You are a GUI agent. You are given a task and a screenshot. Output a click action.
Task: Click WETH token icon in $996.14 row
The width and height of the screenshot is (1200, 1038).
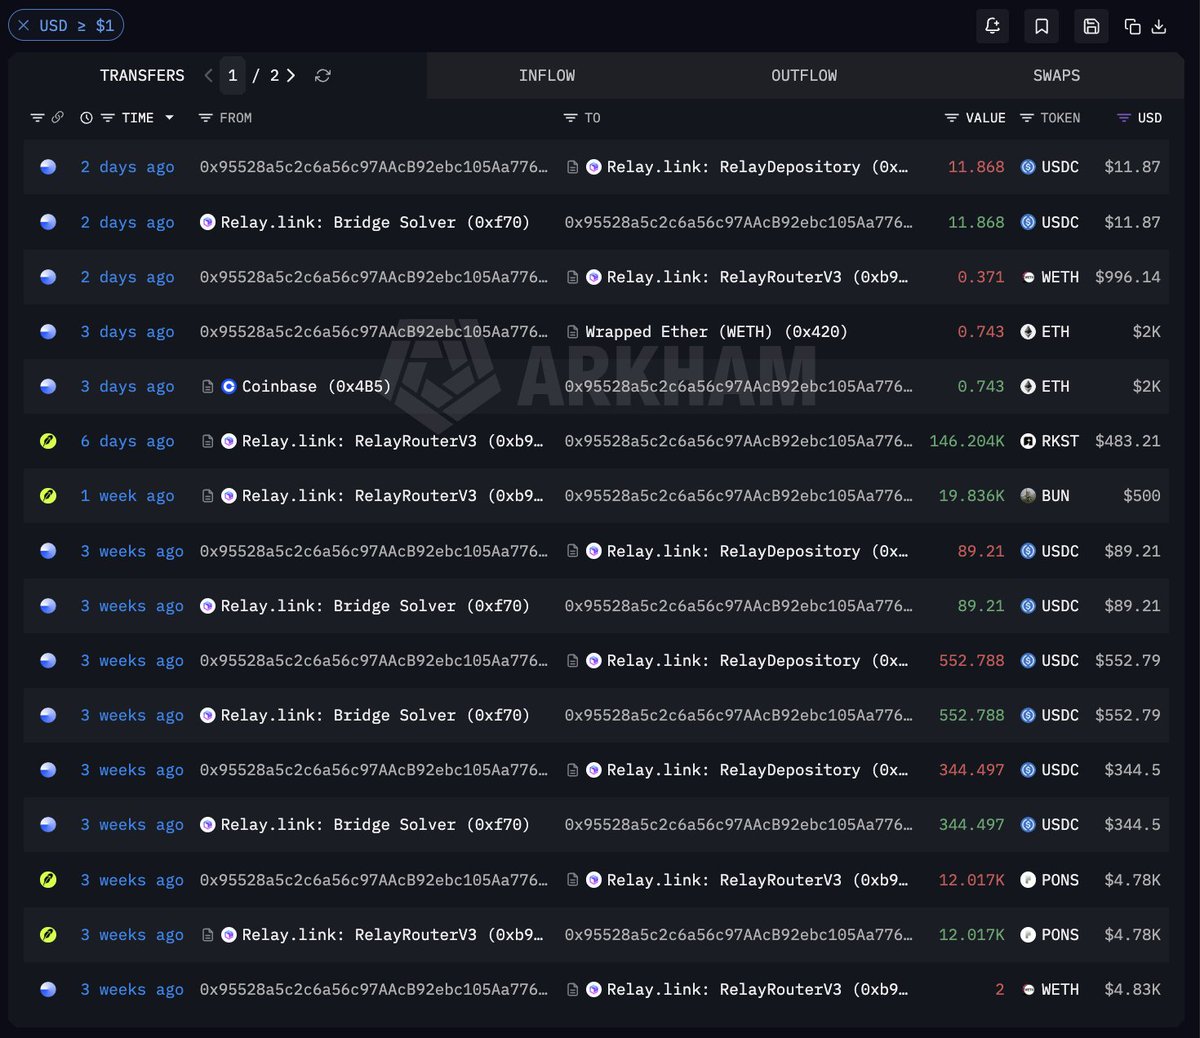pyautogui.click(x=1028, y=277)
